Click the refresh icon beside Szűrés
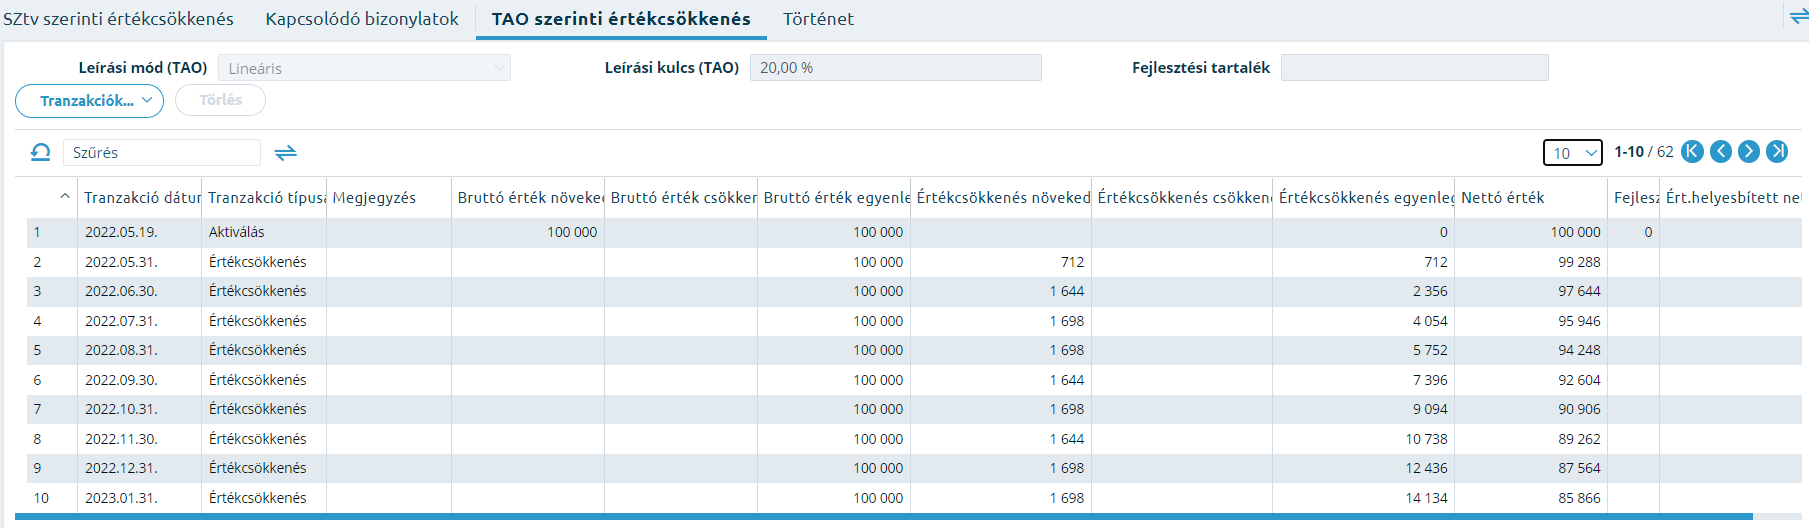Screen dimensions: 1809x528 point(40,152)
